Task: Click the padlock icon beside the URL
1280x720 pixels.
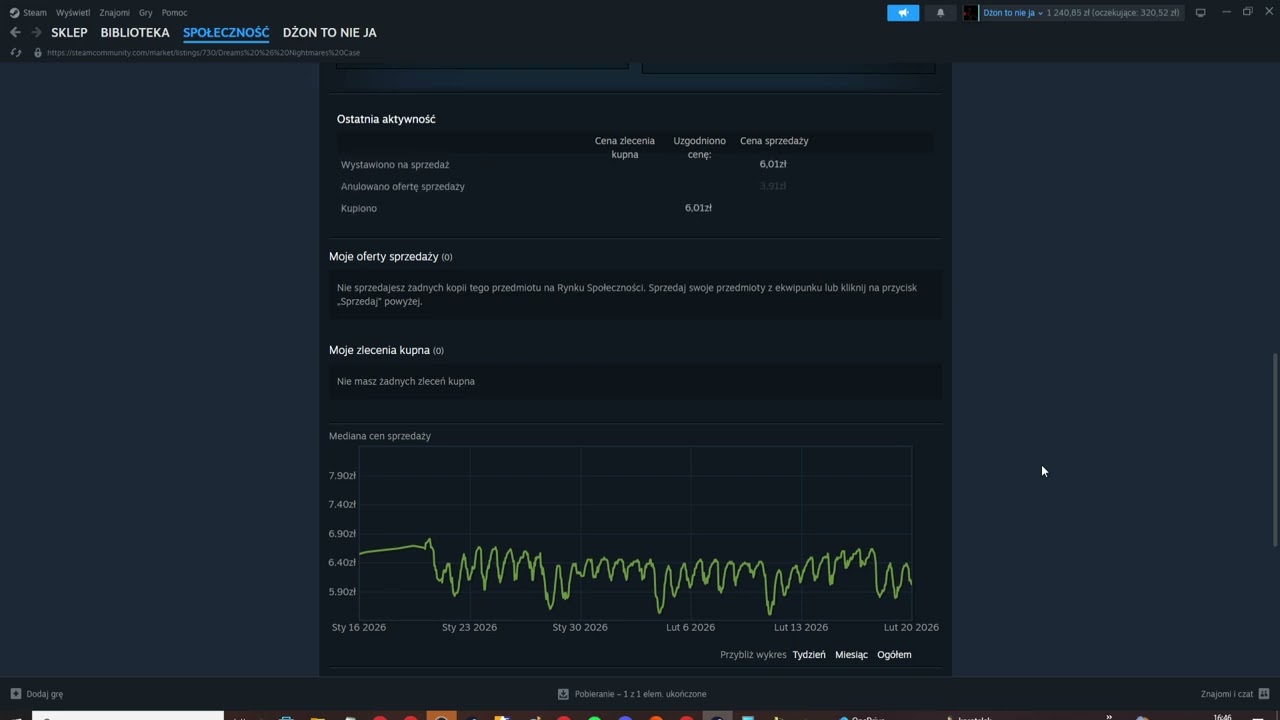Action: (38, 52)
